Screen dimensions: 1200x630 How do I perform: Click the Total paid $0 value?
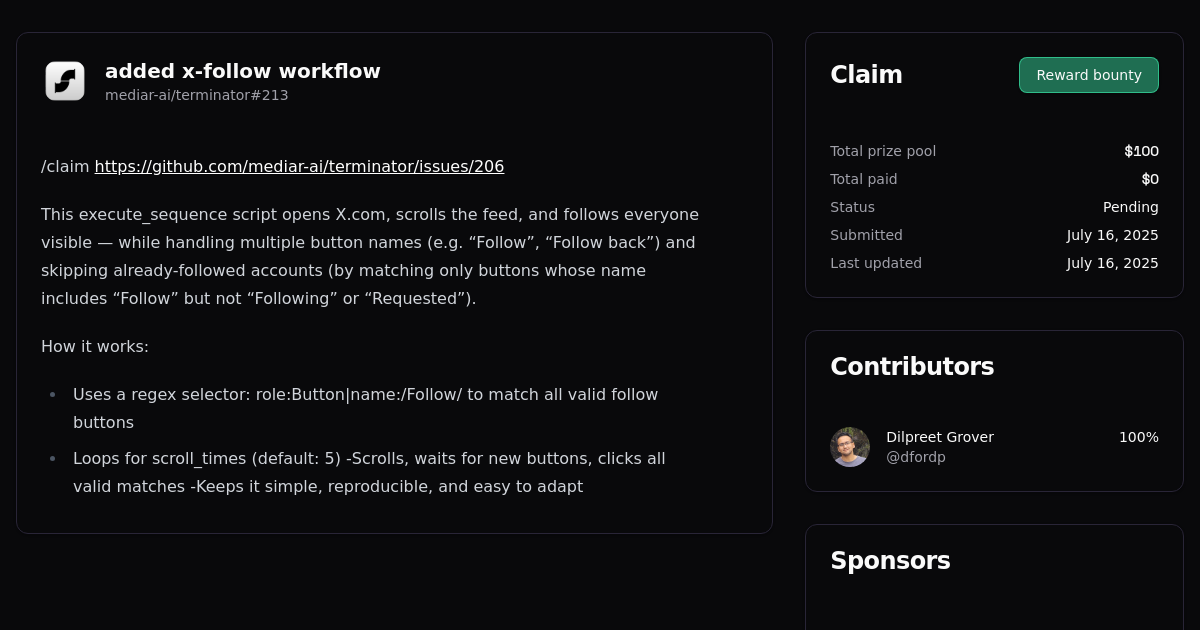1151,179
